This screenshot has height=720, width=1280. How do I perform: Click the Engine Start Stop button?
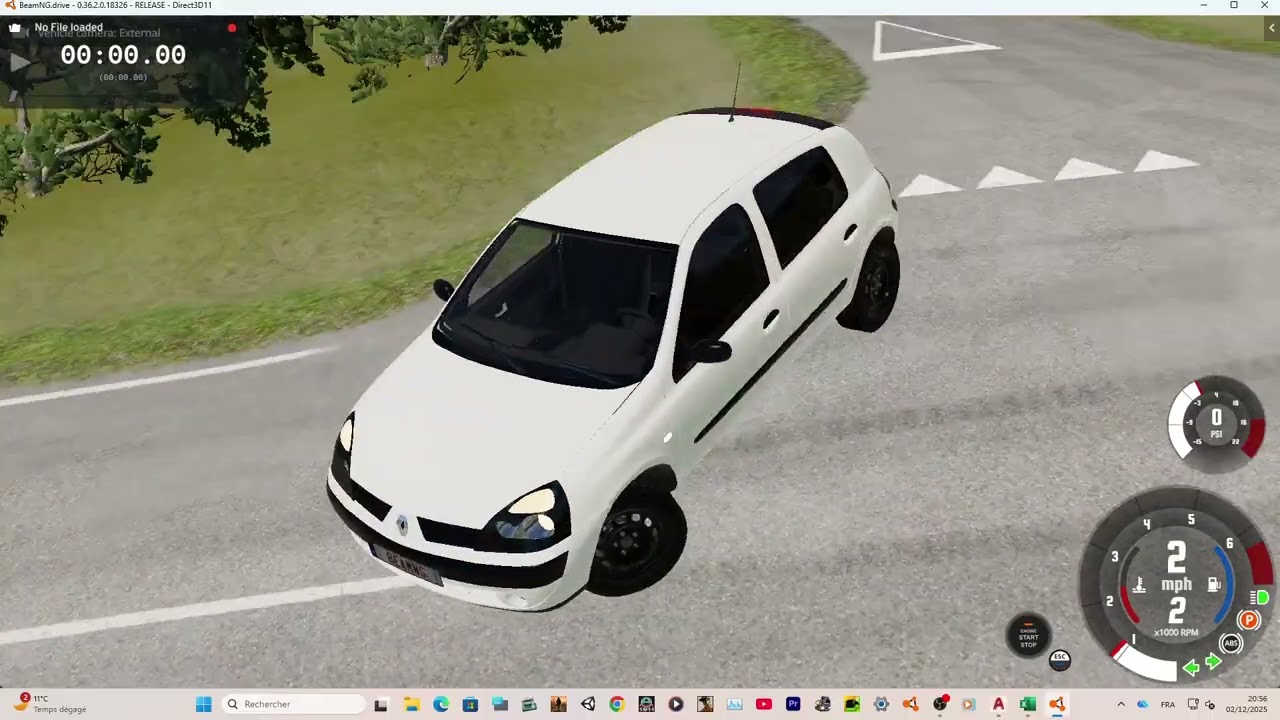point(1028,636)
